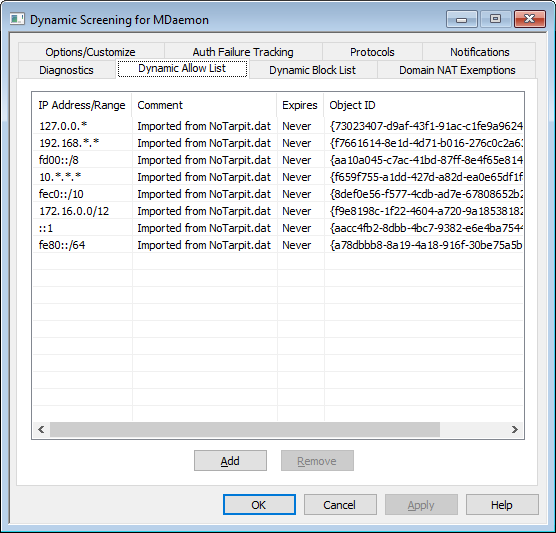Confirm with the OK button

[x=259, y=505]
